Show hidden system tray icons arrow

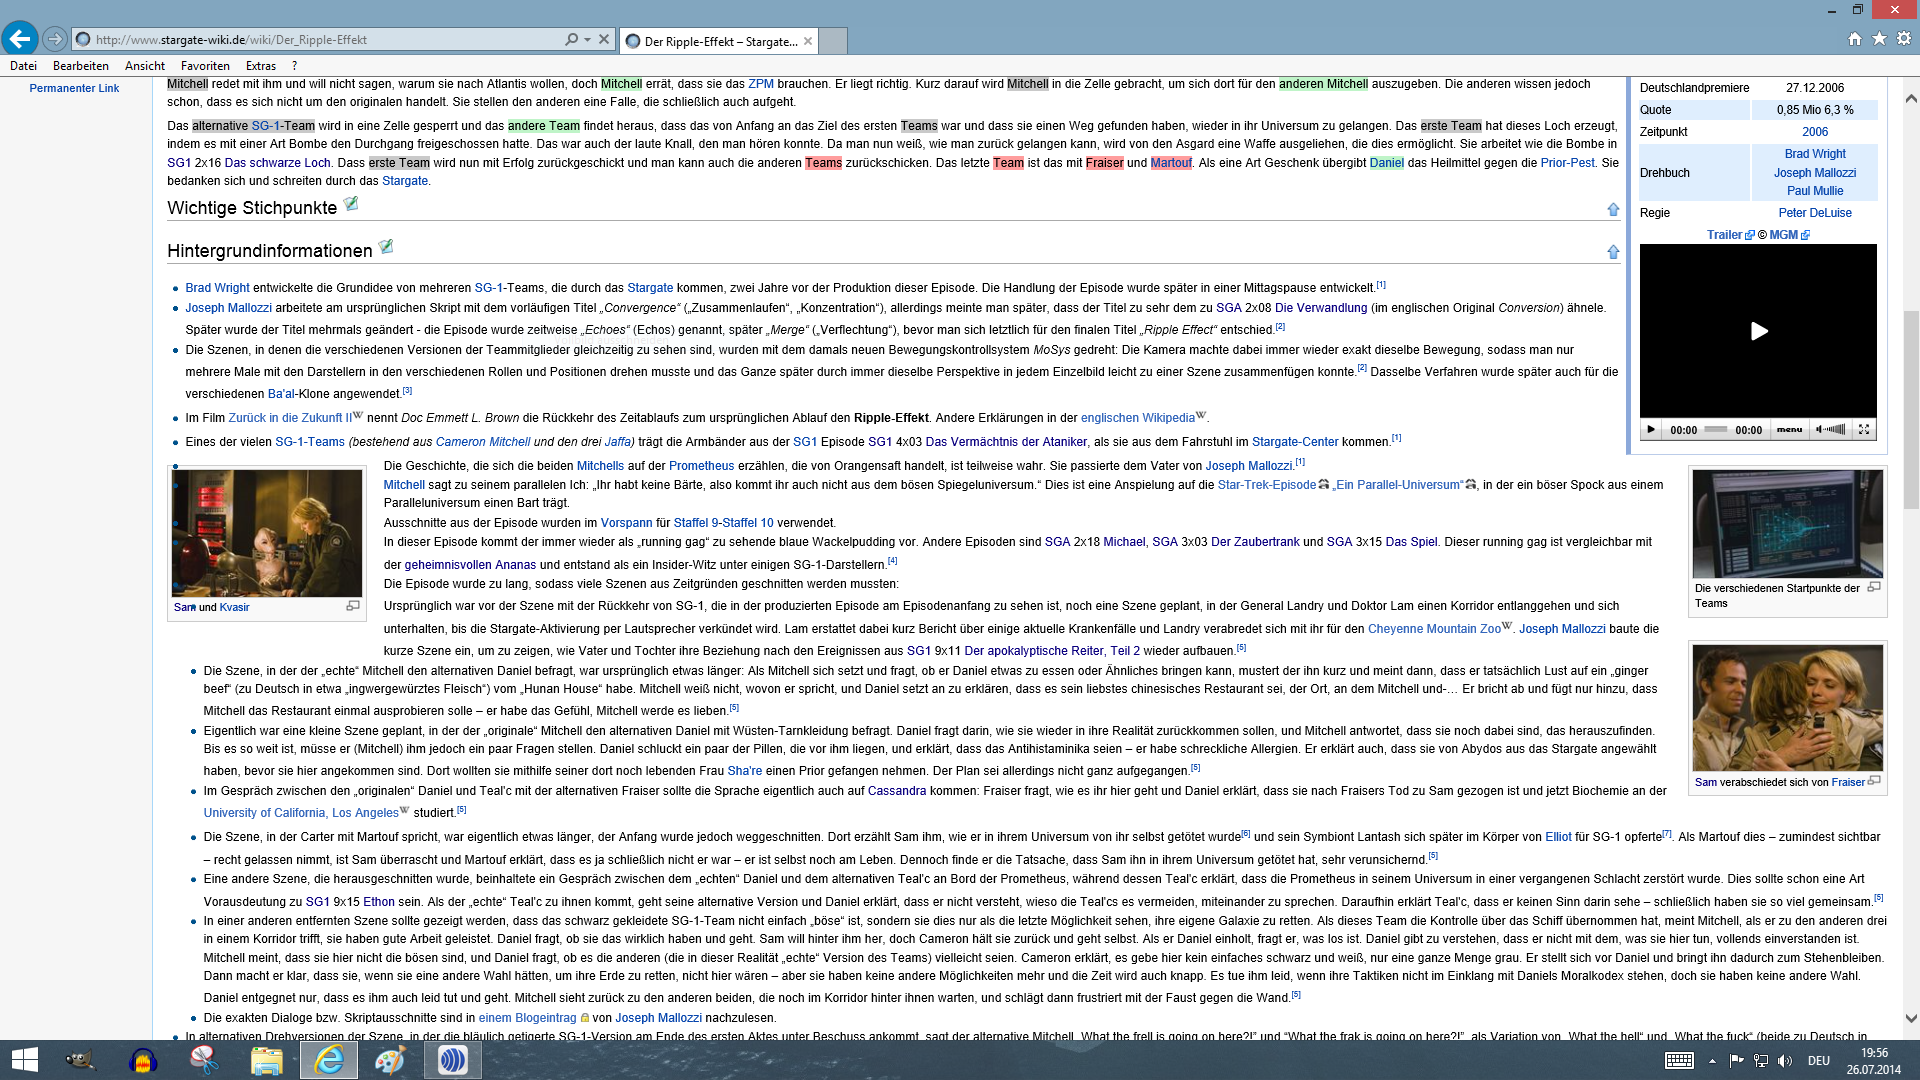coord(1712,1061)
